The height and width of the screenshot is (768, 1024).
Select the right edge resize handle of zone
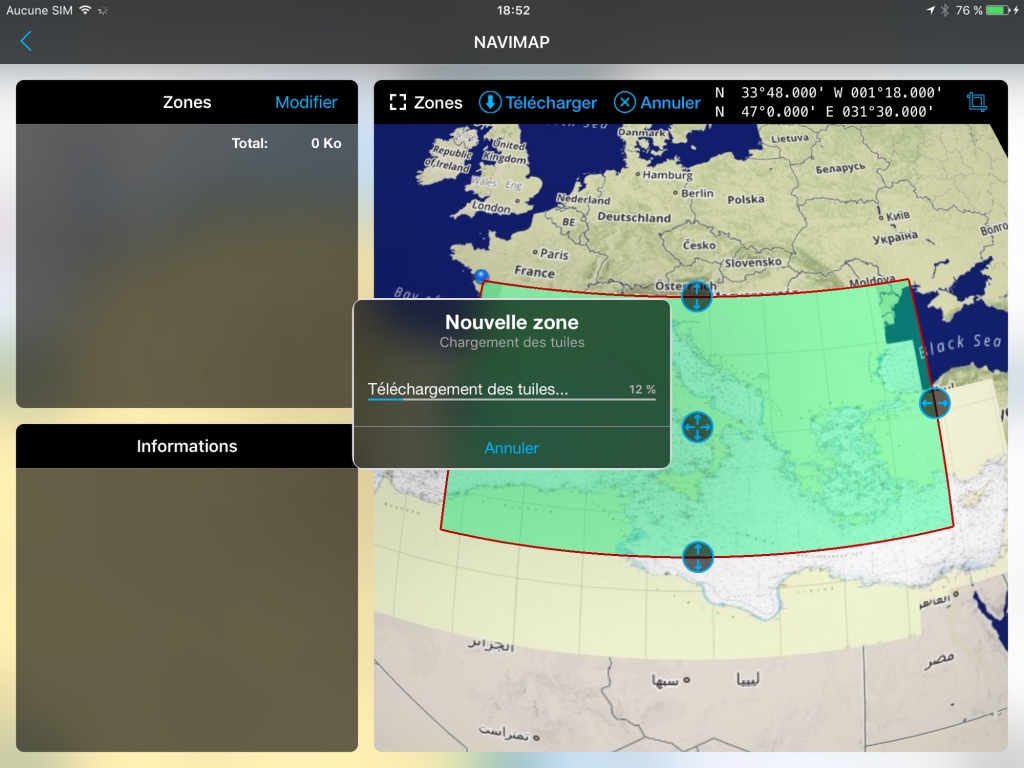point(935,403)
